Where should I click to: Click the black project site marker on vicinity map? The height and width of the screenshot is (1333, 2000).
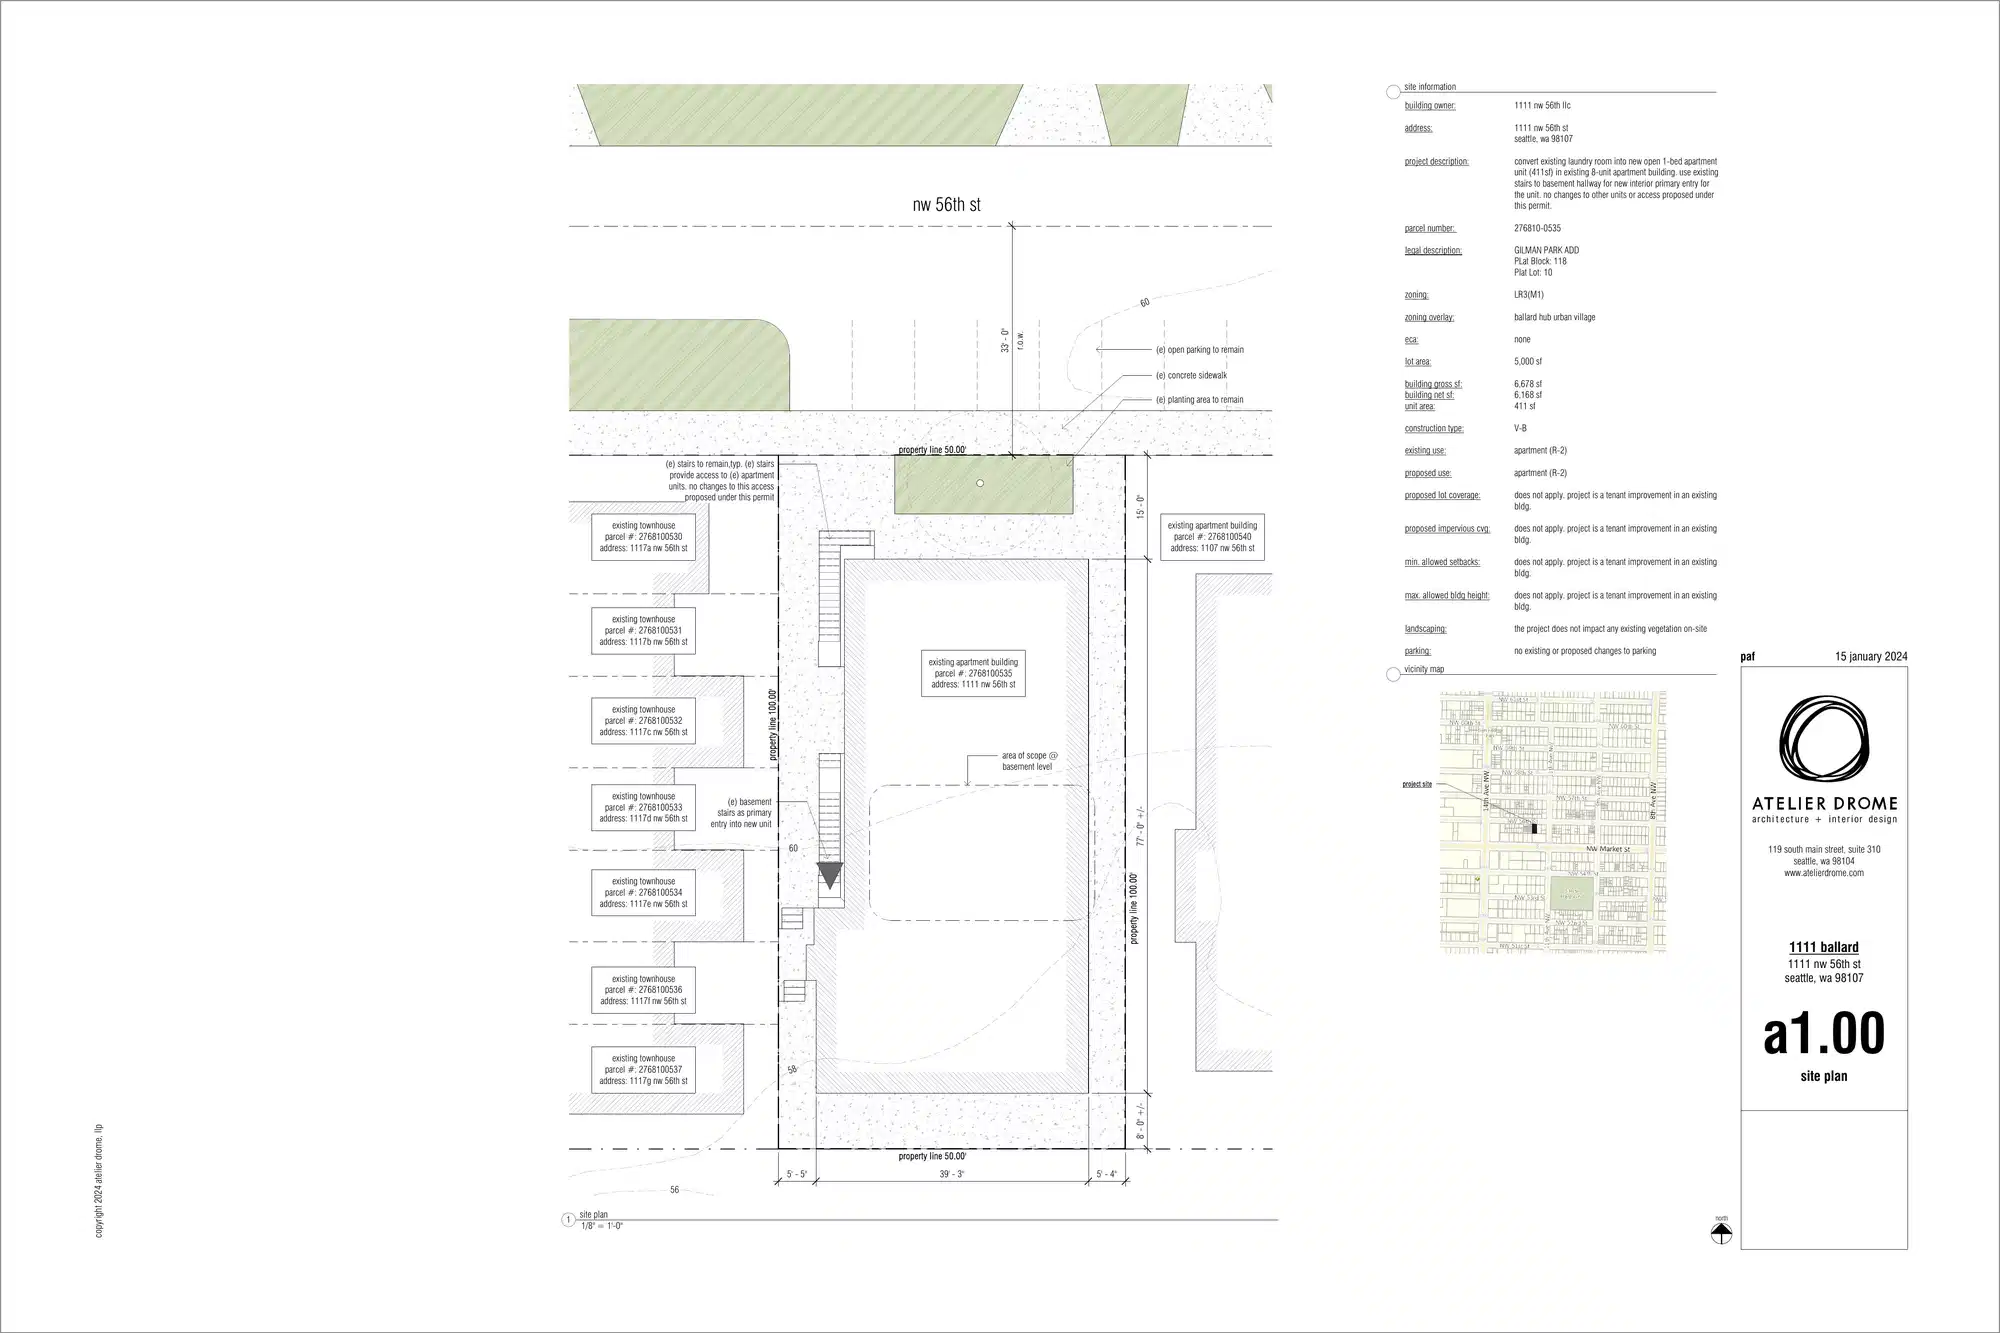click(1534, 828)
